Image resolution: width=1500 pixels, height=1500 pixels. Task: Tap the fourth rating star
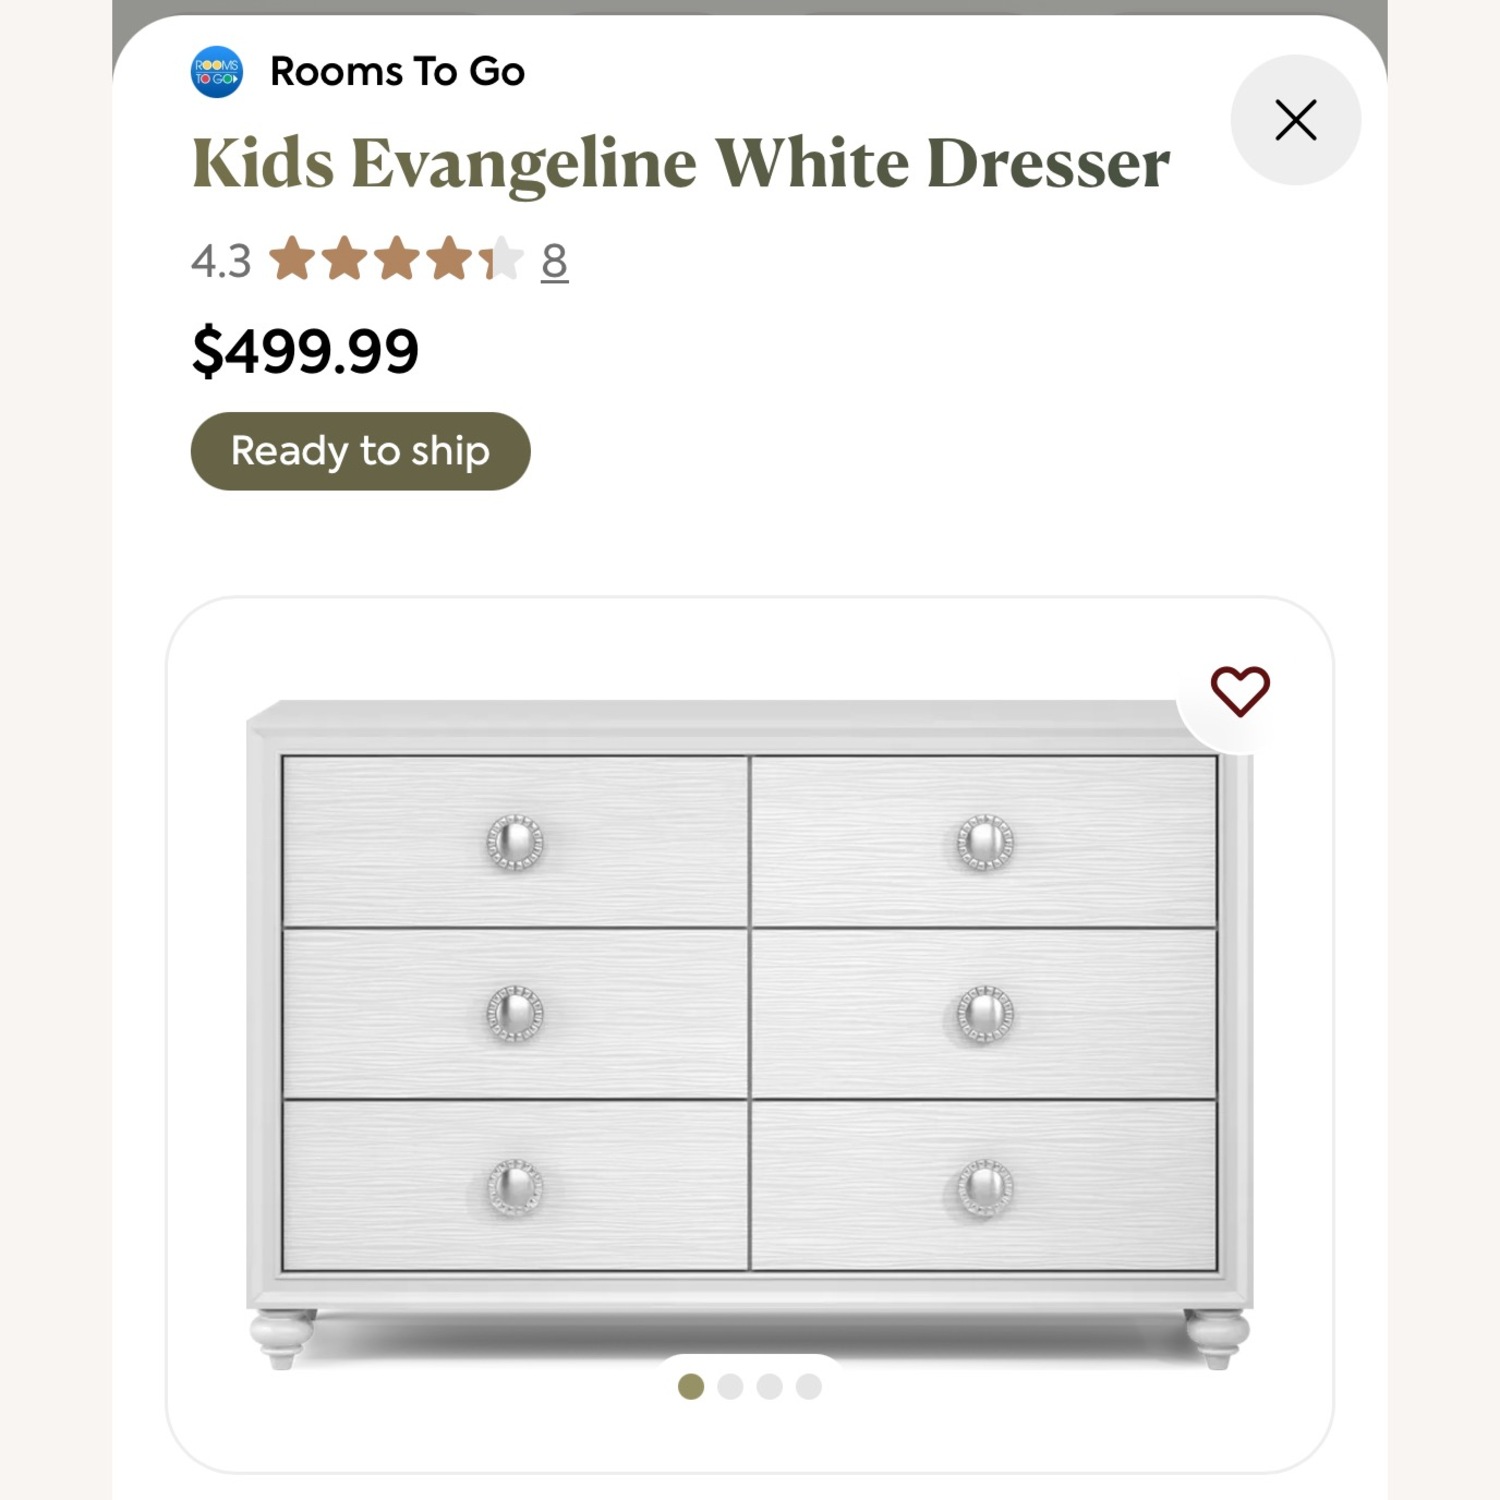451,260
